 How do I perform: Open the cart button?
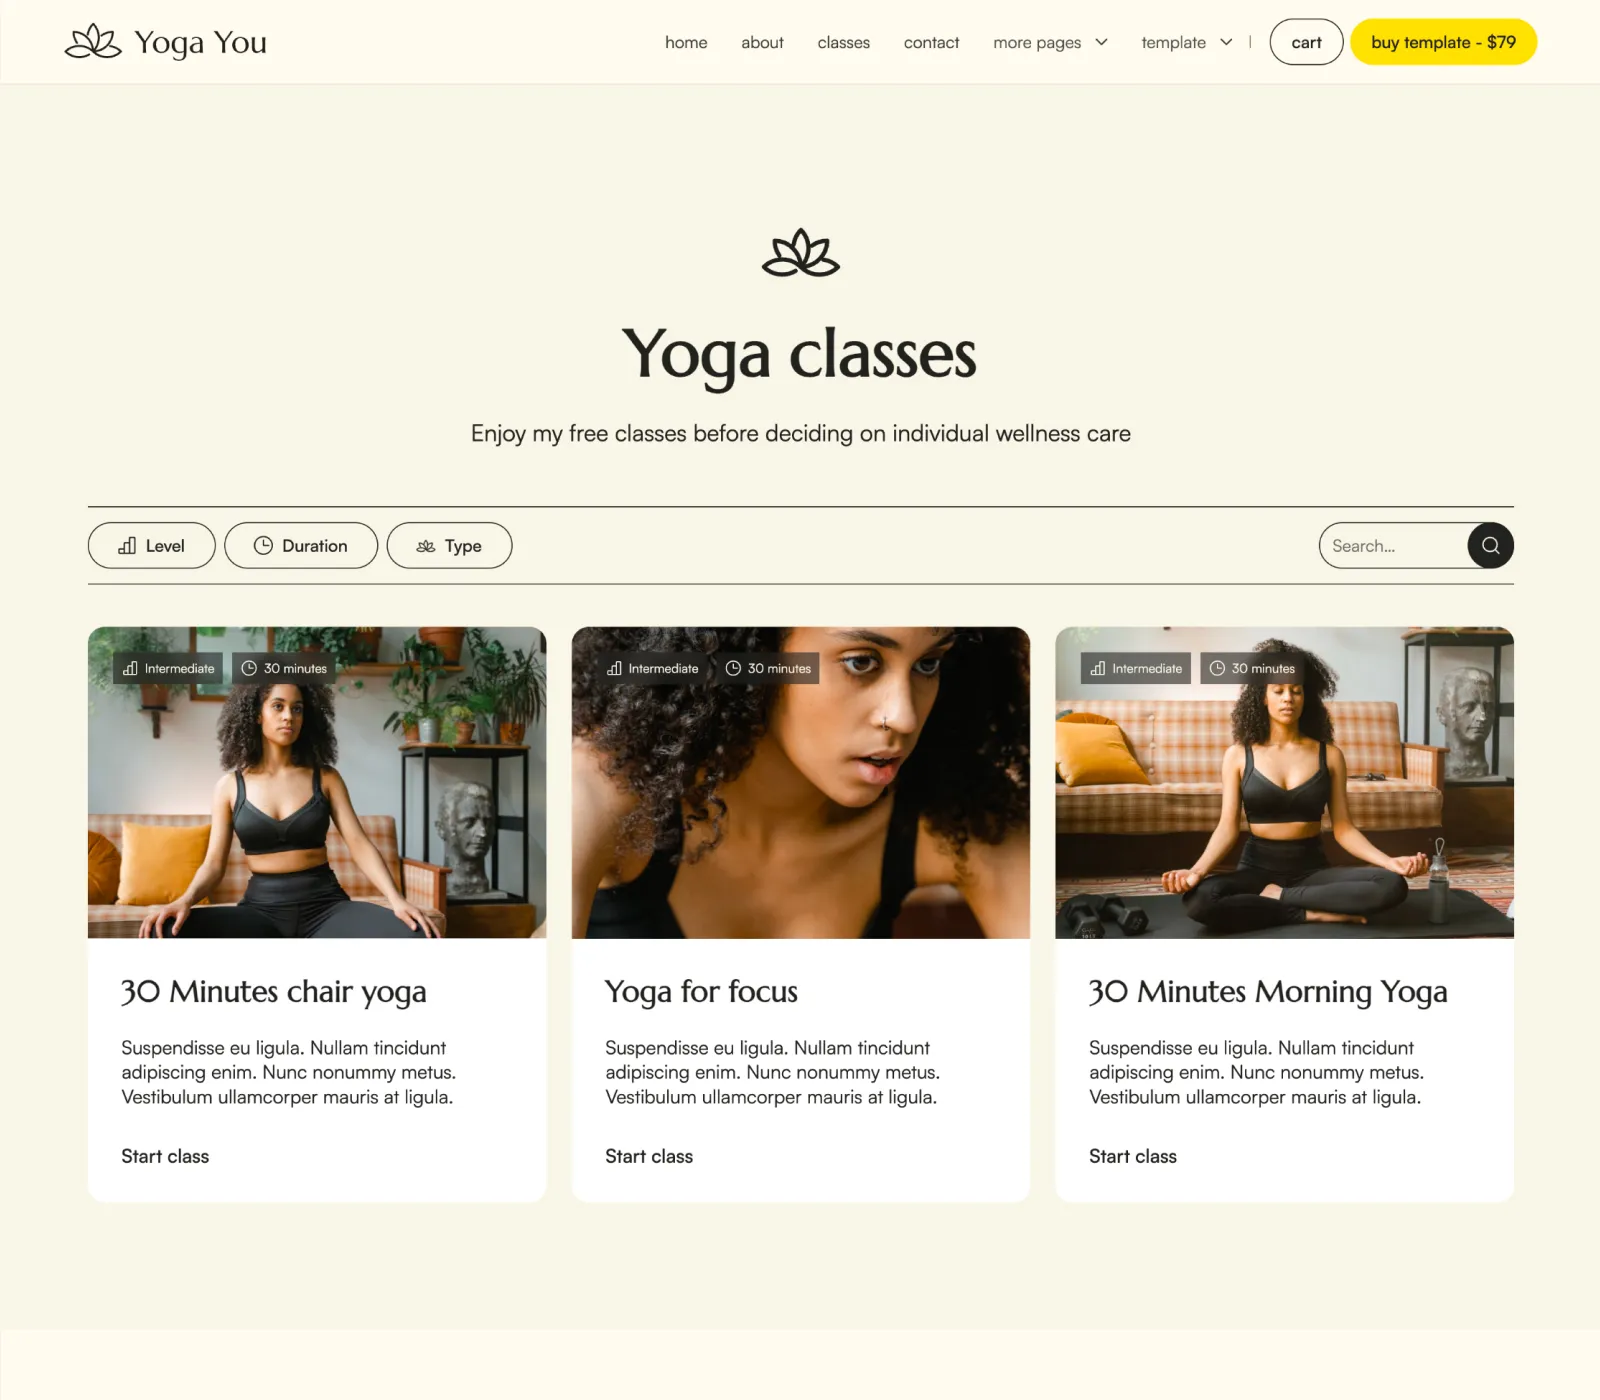tap(1306, 42)
